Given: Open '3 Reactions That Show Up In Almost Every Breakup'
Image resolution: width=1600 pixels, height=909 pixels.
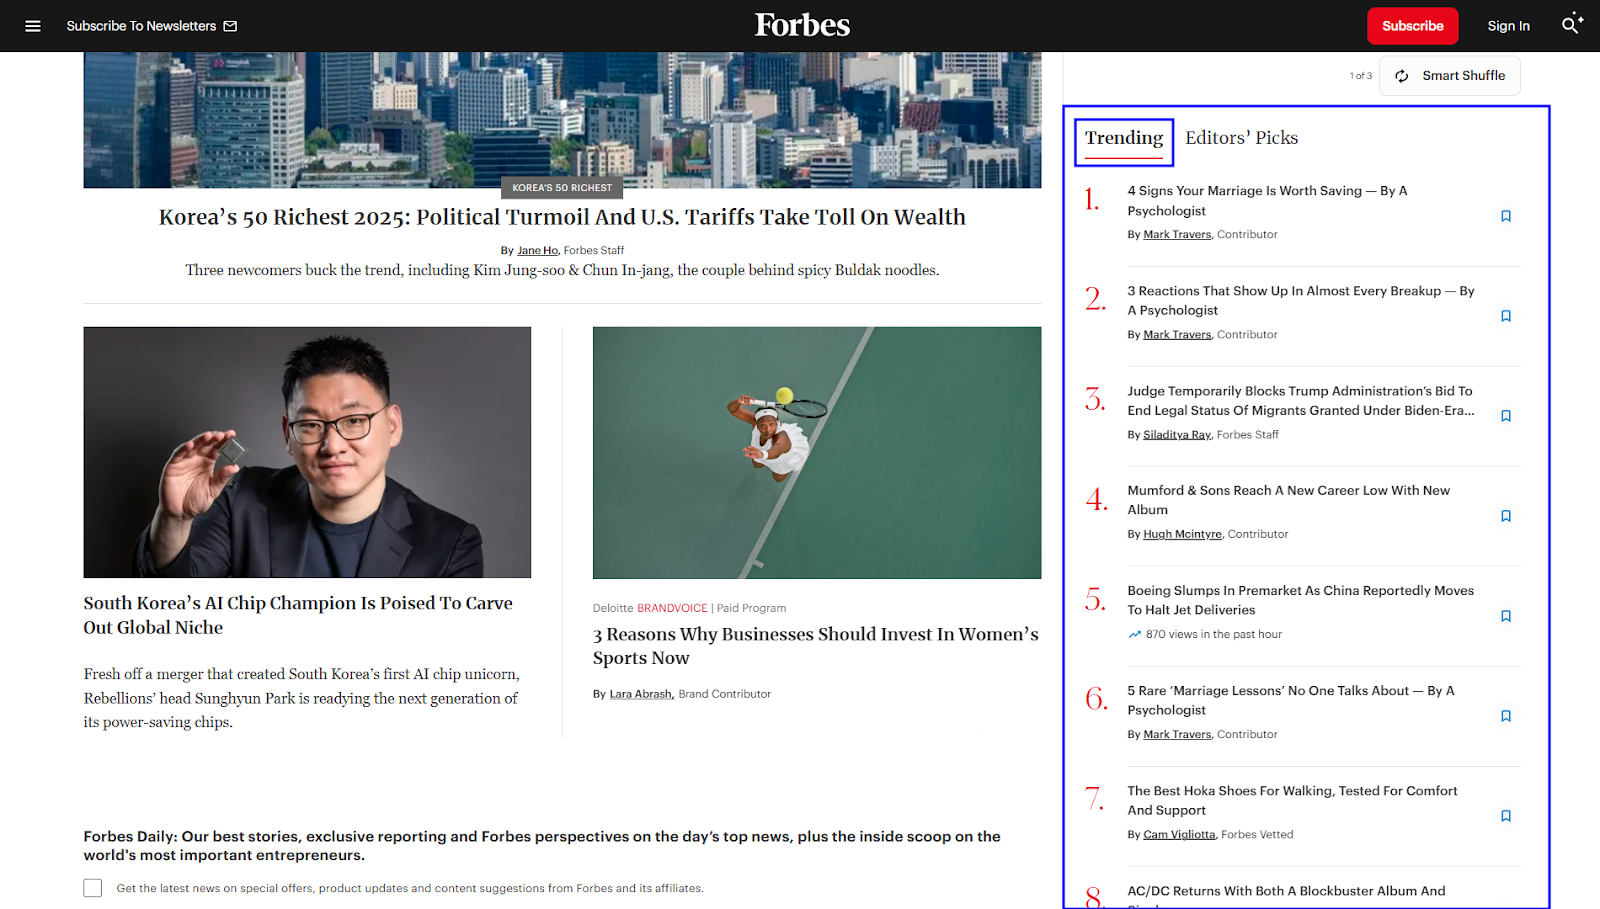Looking at the screenshot, I should click(x=1301, y=301).
